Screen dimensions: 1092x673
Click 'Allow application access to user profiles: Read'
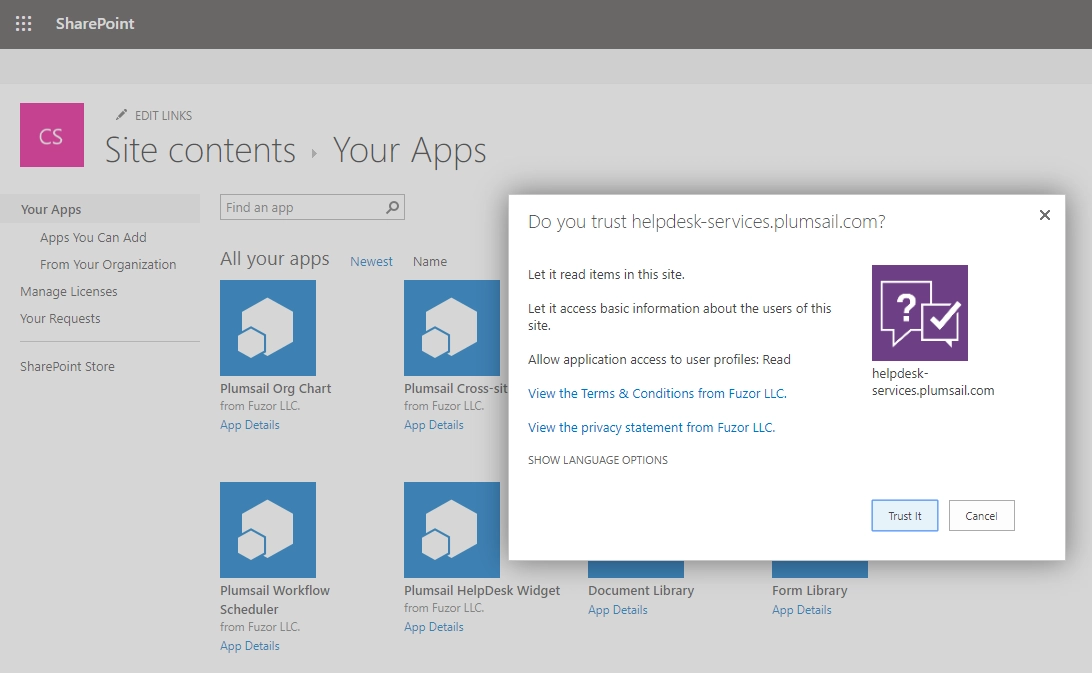pyautogui.click(x=659, y=359)
